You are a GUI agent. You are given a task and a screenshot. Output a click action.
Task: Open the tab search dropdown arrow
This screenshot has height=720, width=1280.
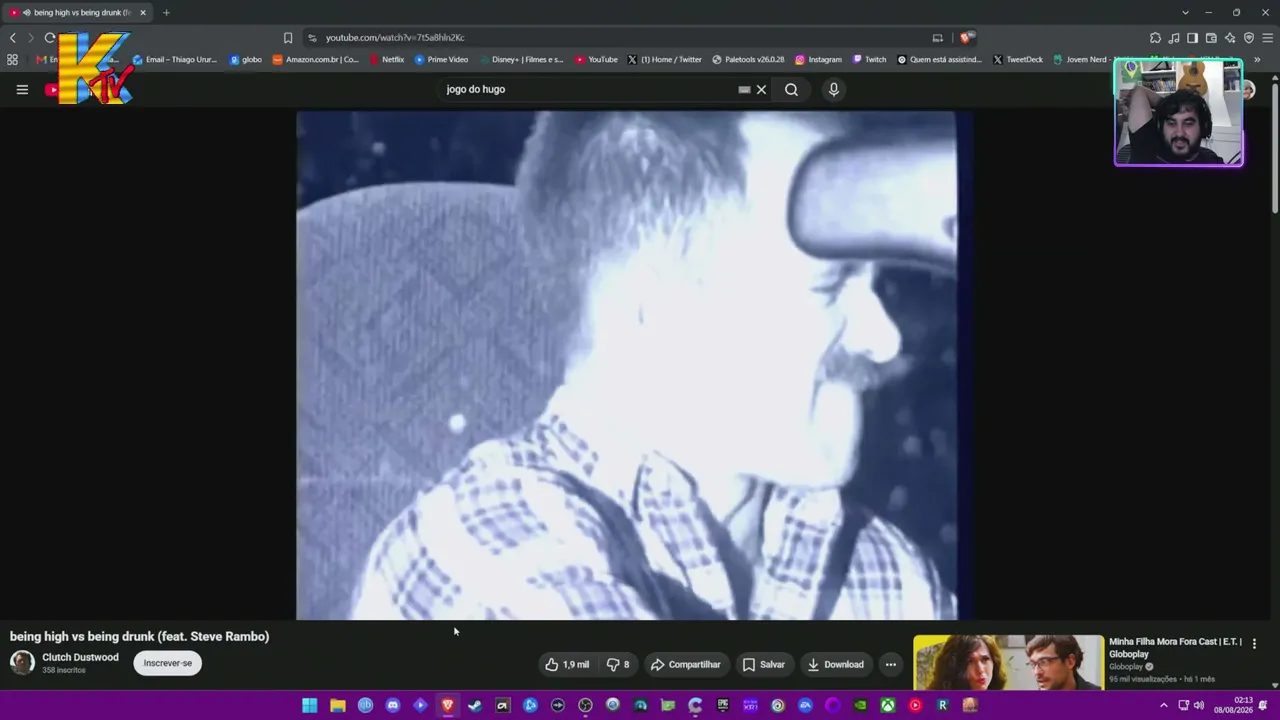coord(1185,13)
